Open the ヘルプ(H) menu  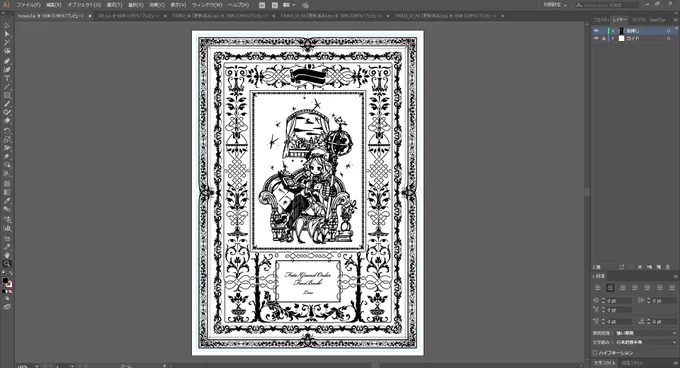click(x=239, y=5)
